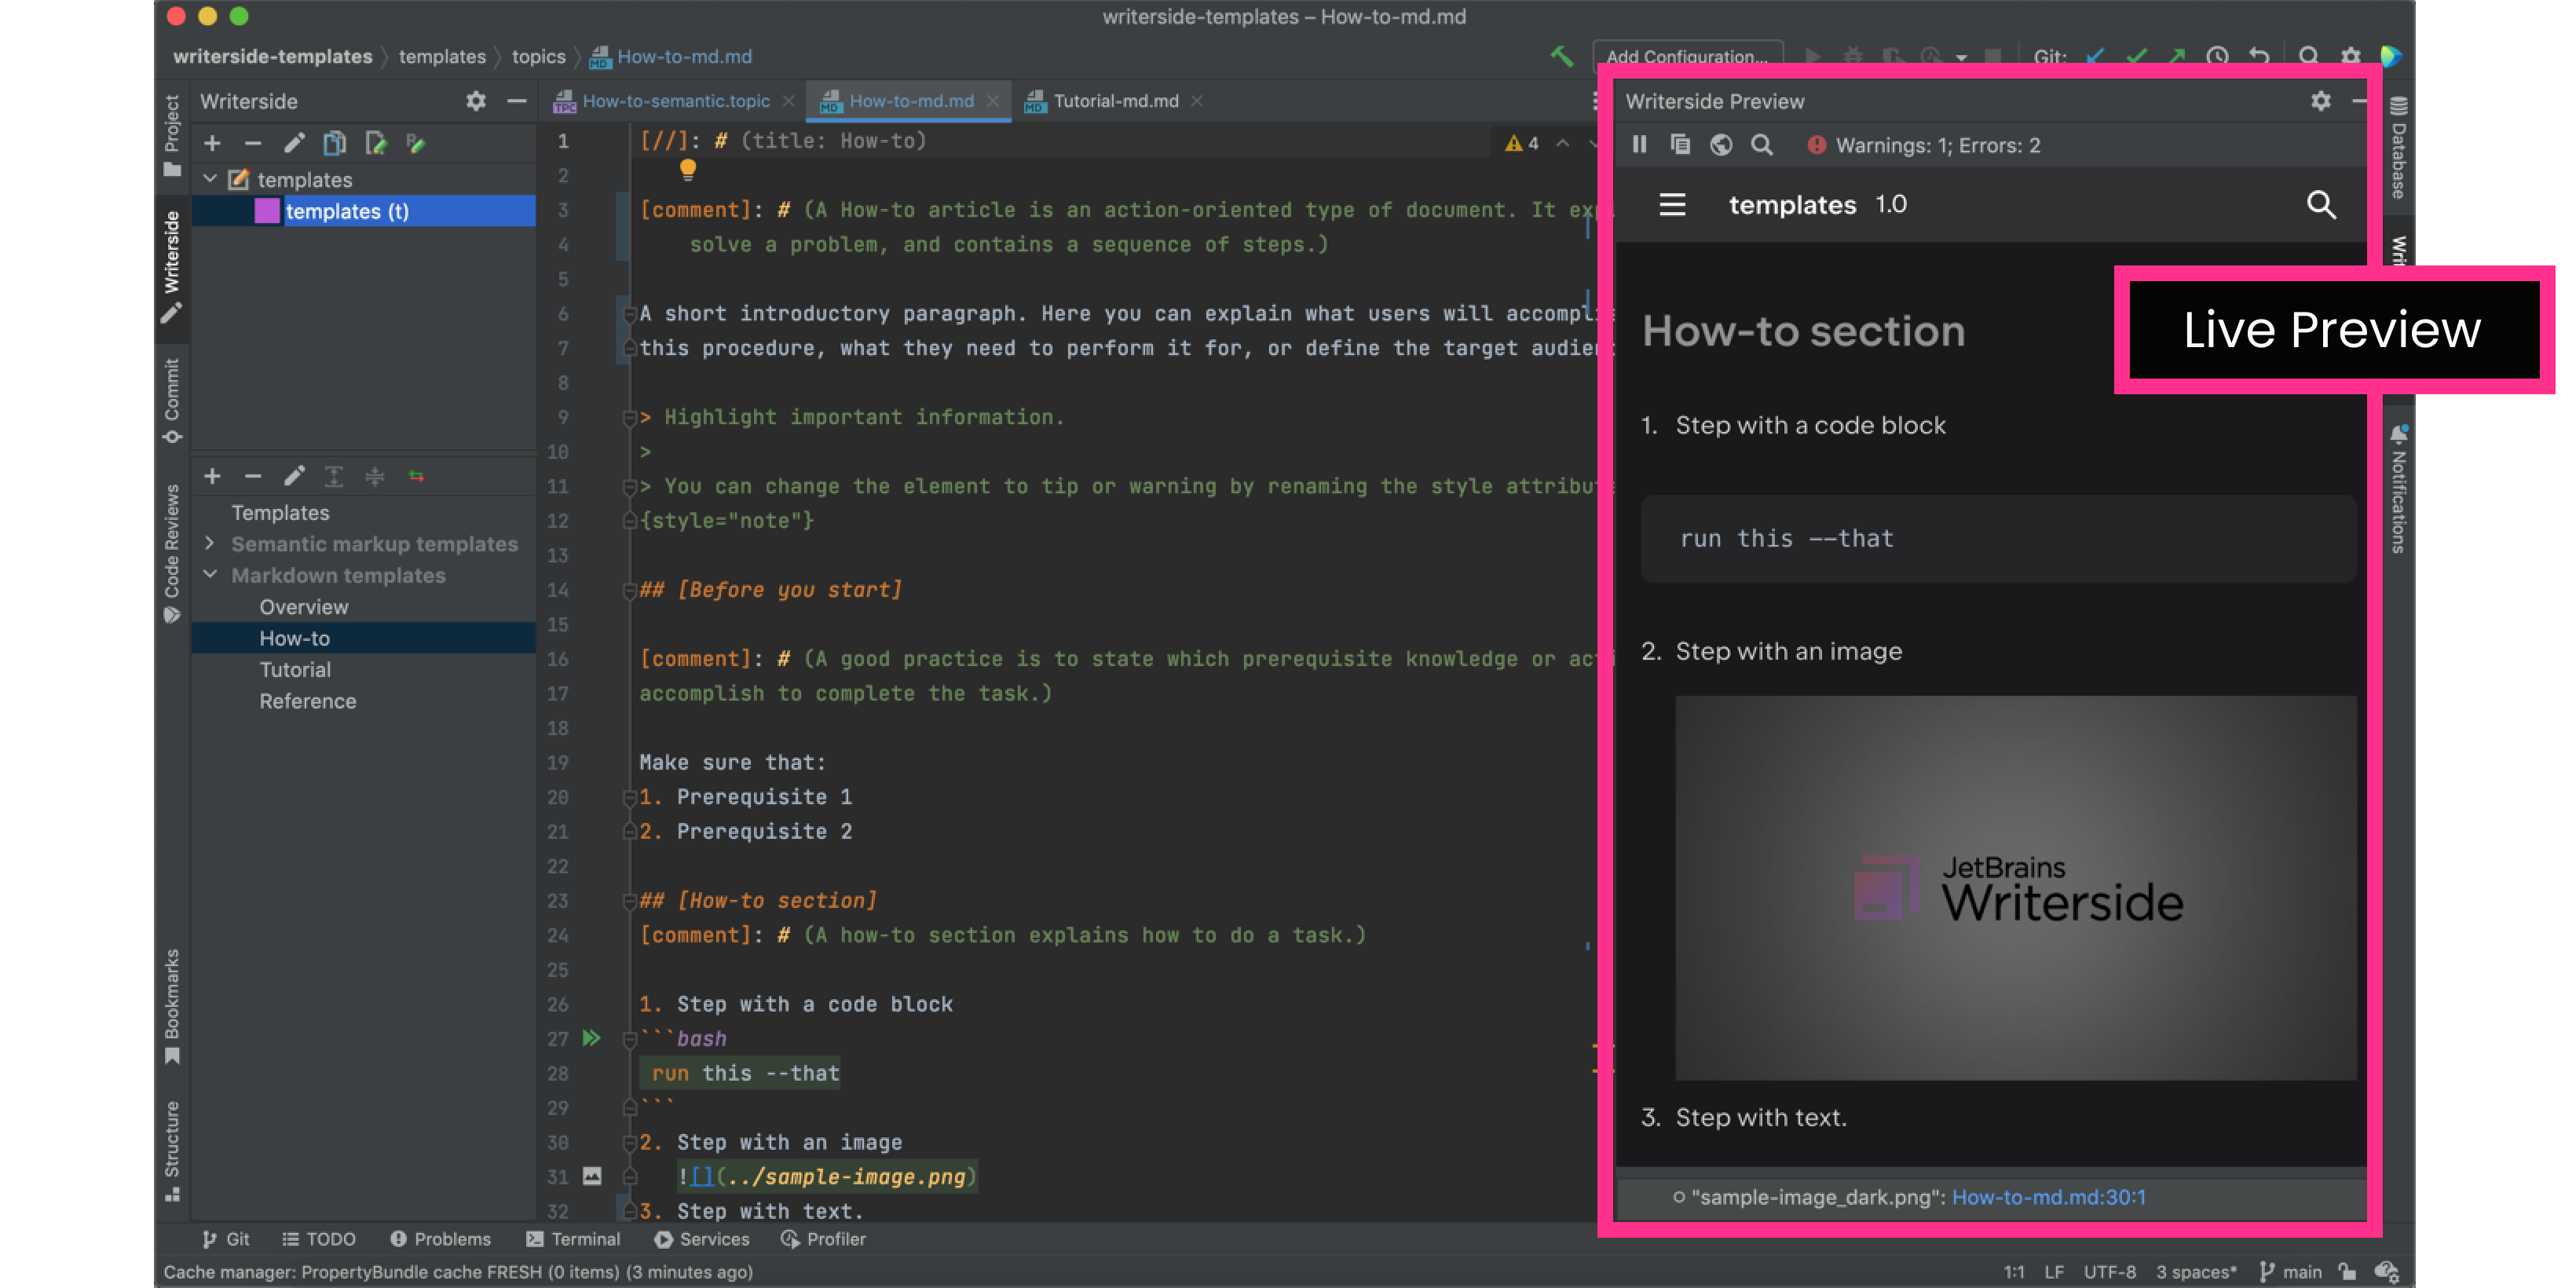2576x1288 pixels.
Task: Click image gutter icon at line 31
Action: [592, 1176]
